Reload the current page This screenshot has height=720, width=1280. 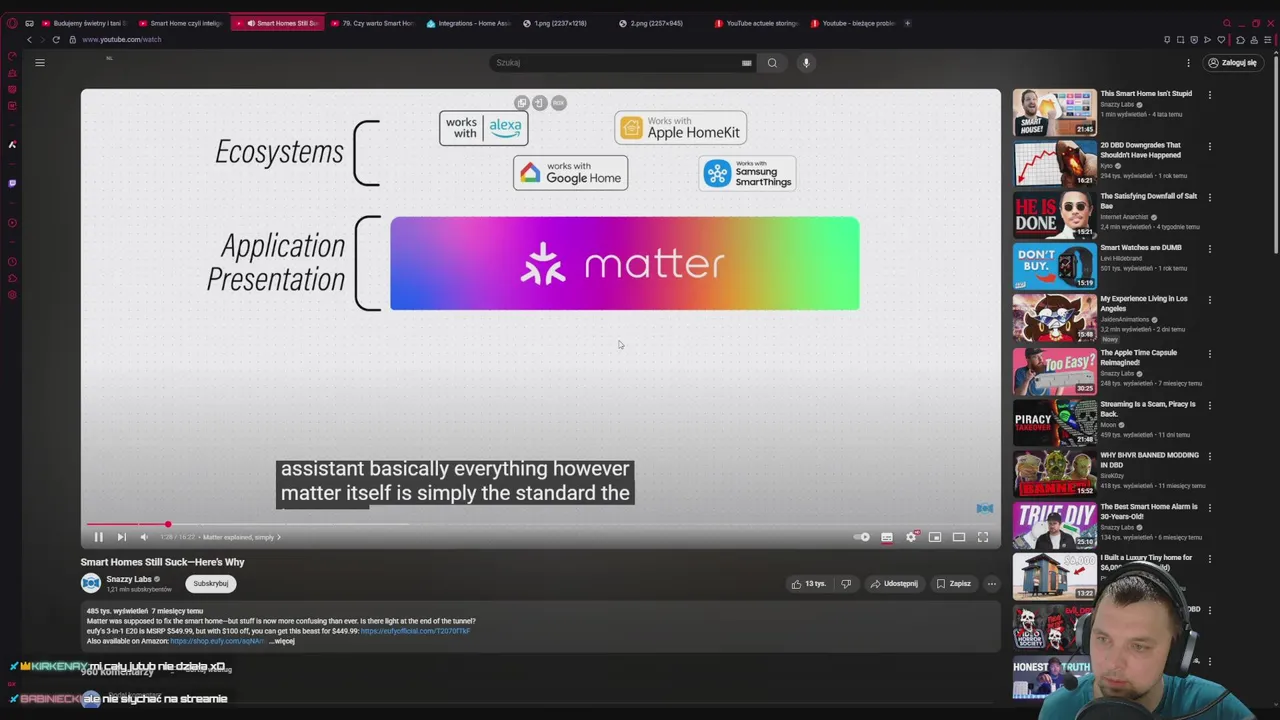(56, 39)
